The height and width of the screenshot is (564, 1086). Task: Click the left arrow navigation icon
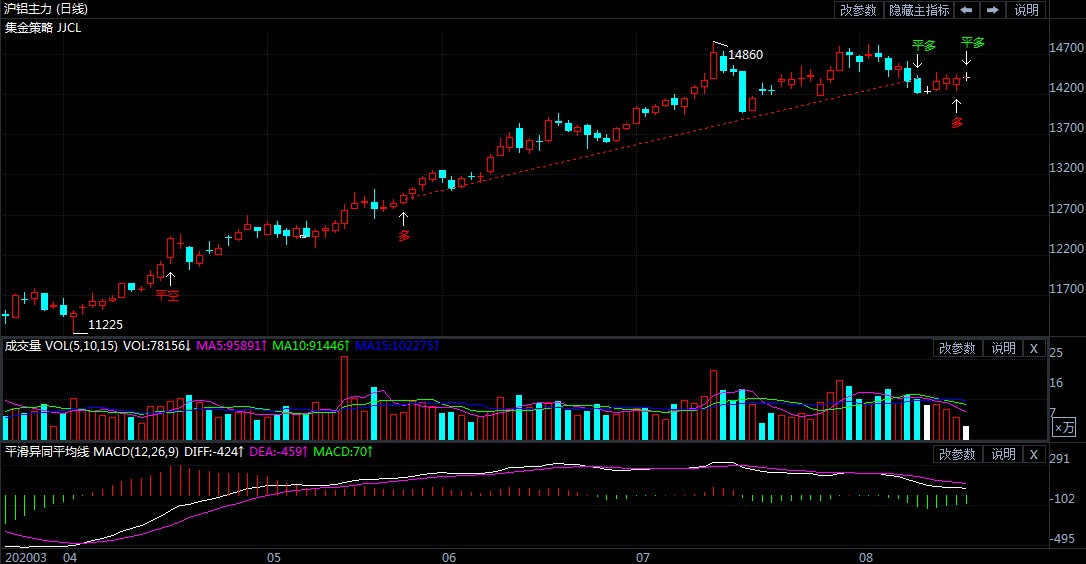coord(966,10)
